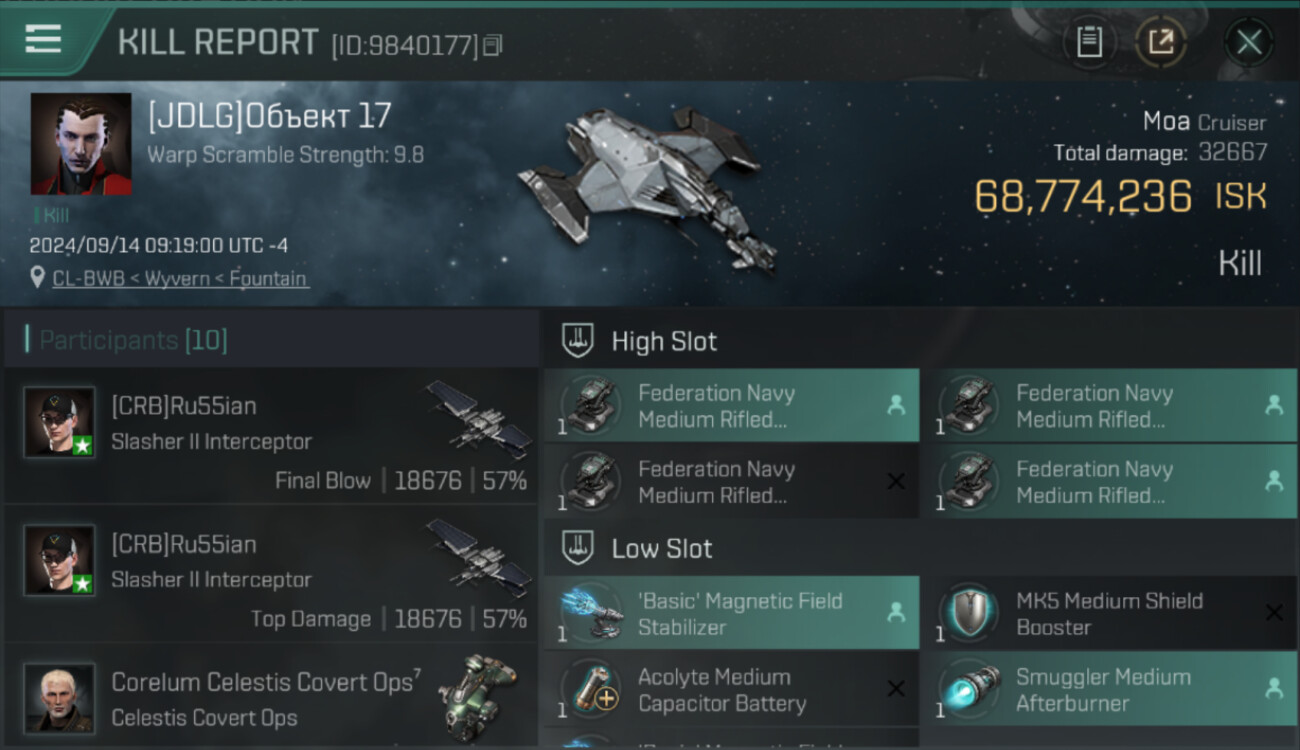
Task: Share the kill report externally
Action: [1160, 42]
